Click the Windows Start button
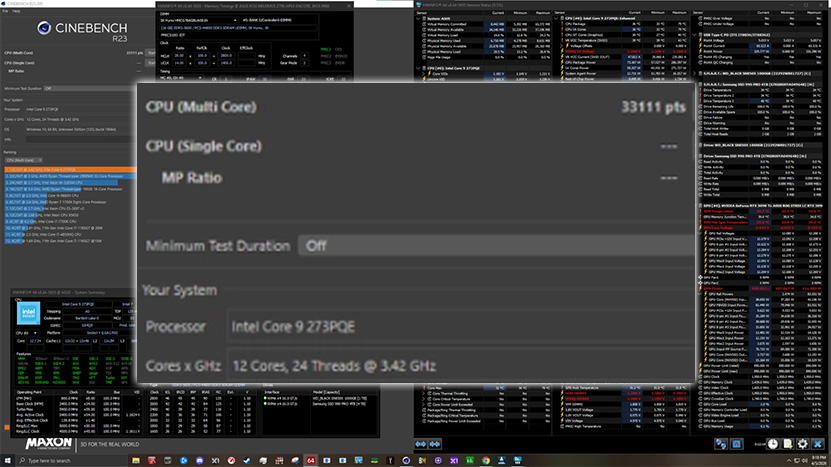Image resolution: width=831 pixels, height=467 pixels. click(x=8, y=459)
